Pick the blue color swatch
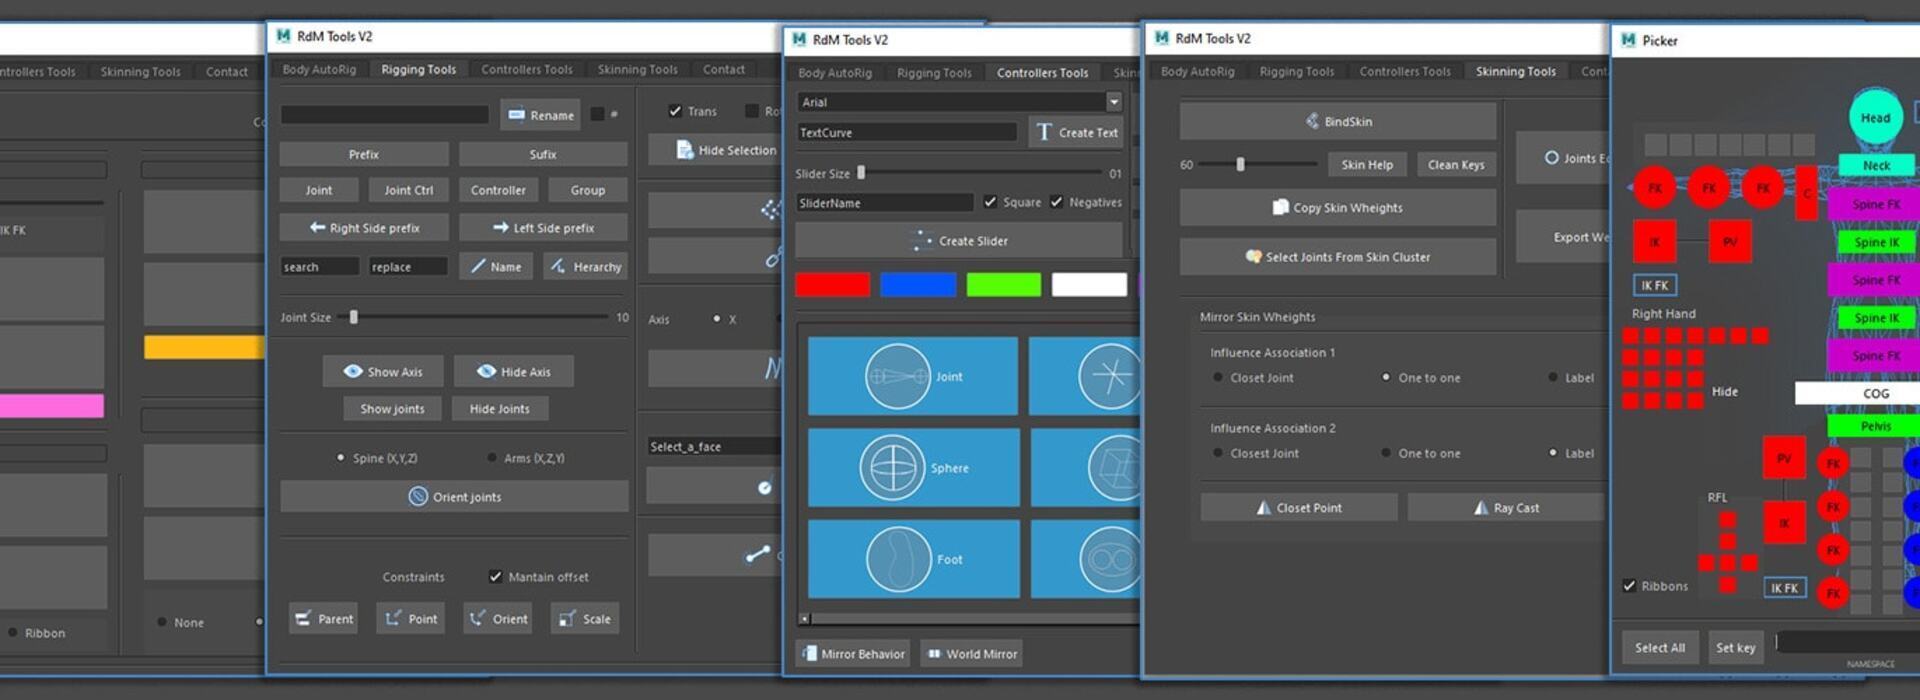 (x=918, y=285)
